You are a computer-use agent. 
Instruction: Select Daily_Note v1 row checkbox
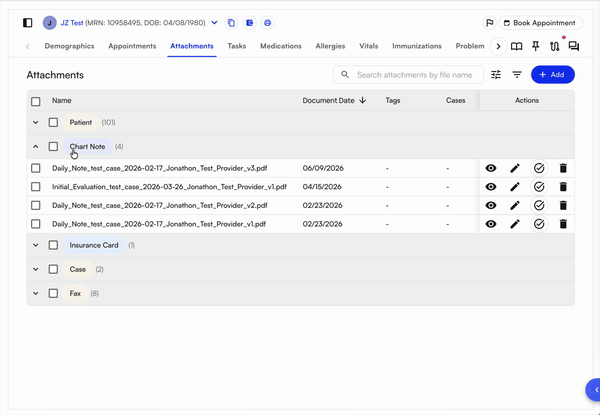click(36, 224)
